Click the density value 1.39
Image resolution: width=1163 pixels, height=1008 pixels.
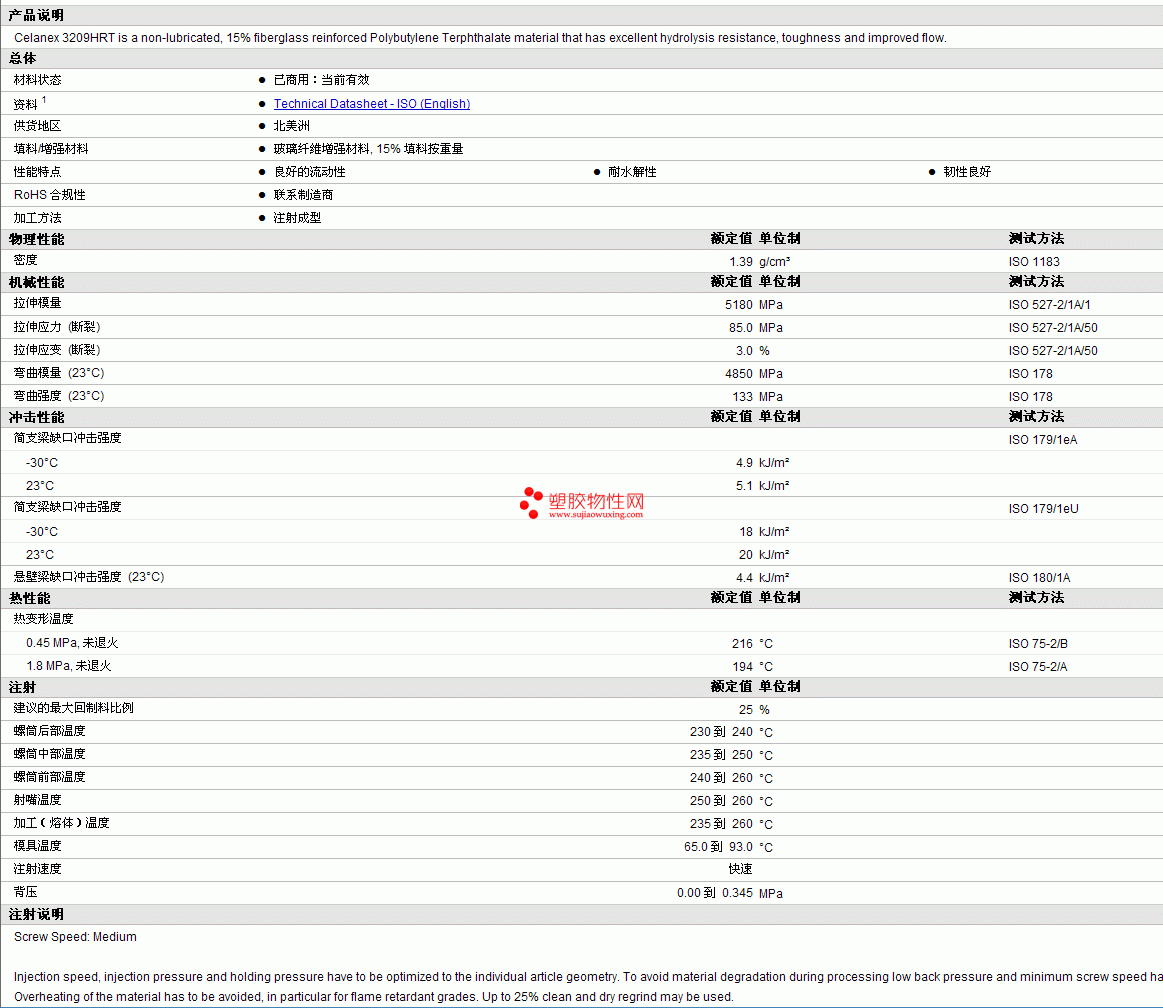click(740, 262)
